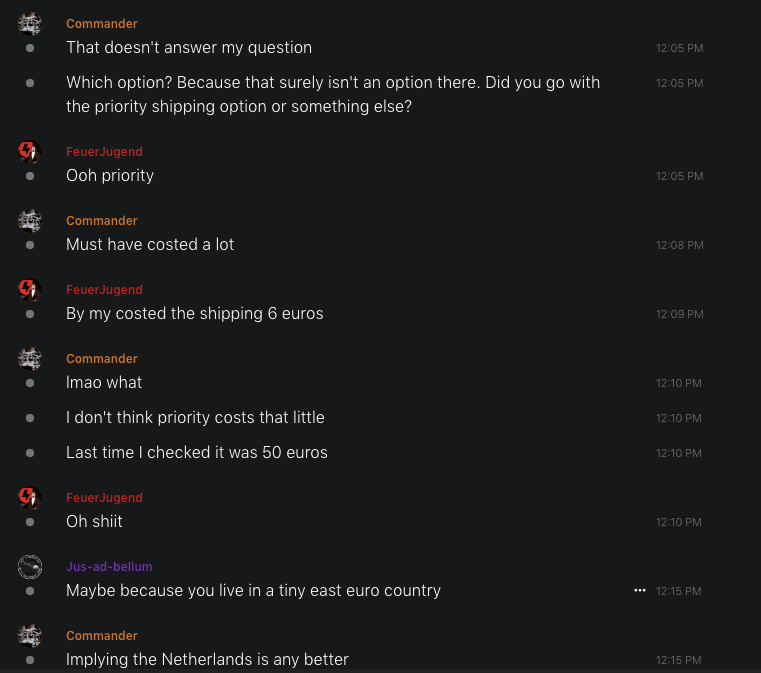Click FeuerJugend's avatar beside the 6 euros message

tap(30, 290)
